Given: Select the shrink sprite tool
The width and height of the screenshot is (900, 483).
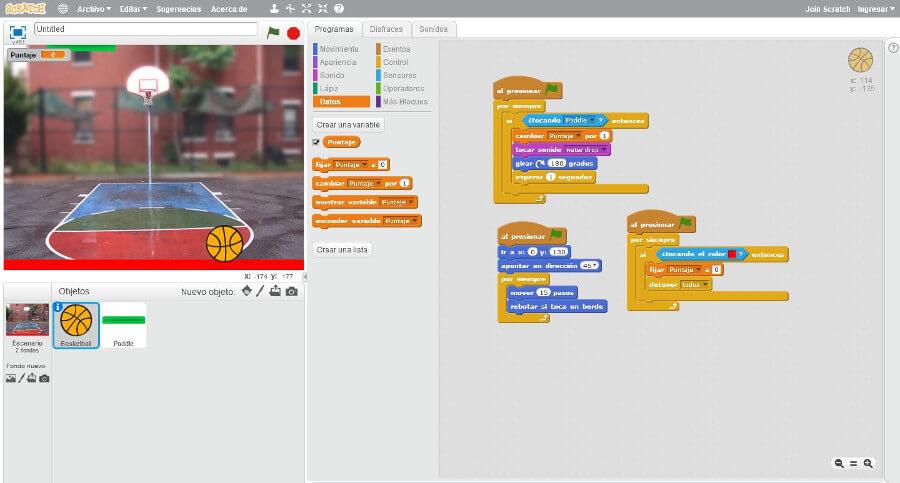Looking at the screenshot, I should point(323,9).
